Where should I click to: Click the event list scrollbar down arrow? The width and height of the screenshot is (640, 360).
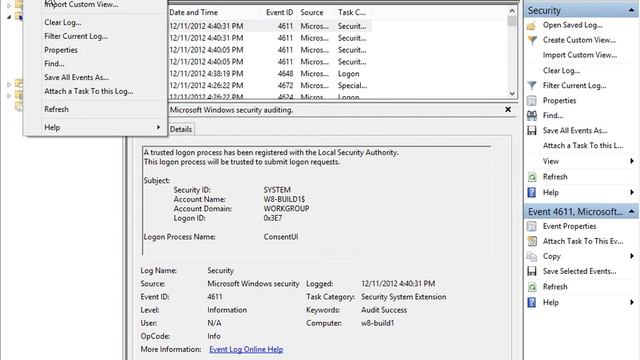512,93
